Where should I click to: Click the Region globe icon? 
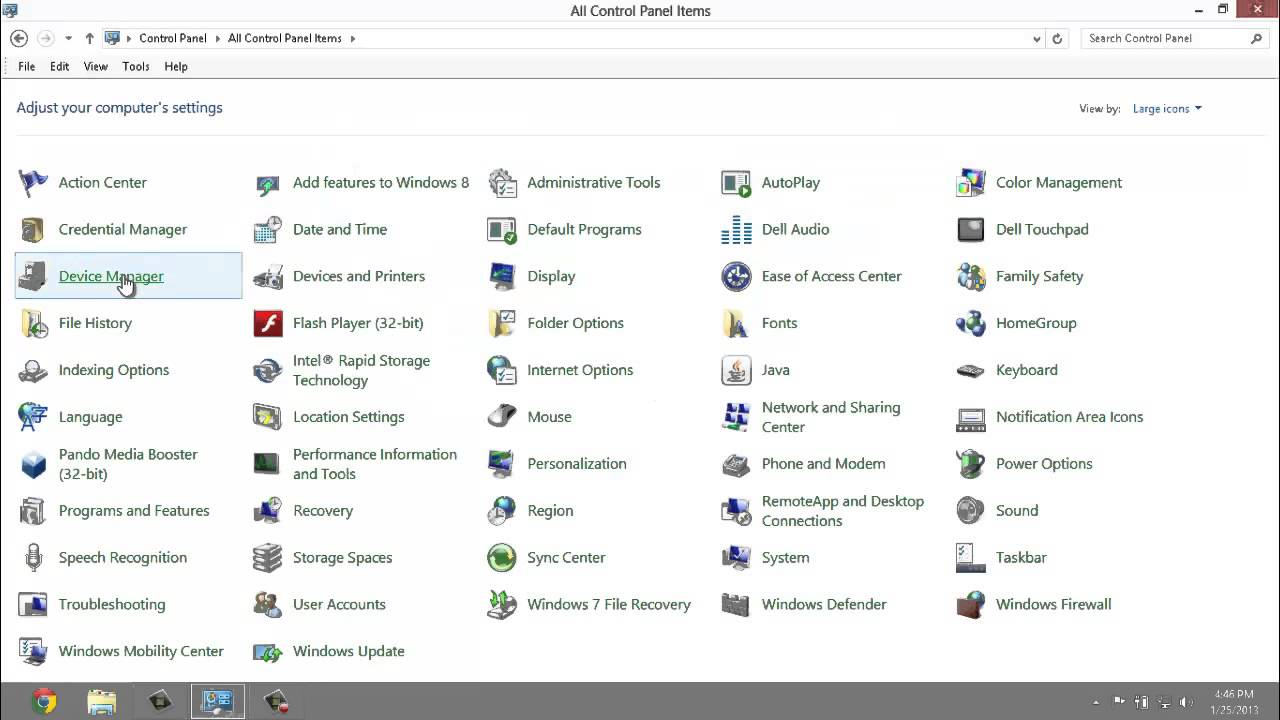(502, 510)
